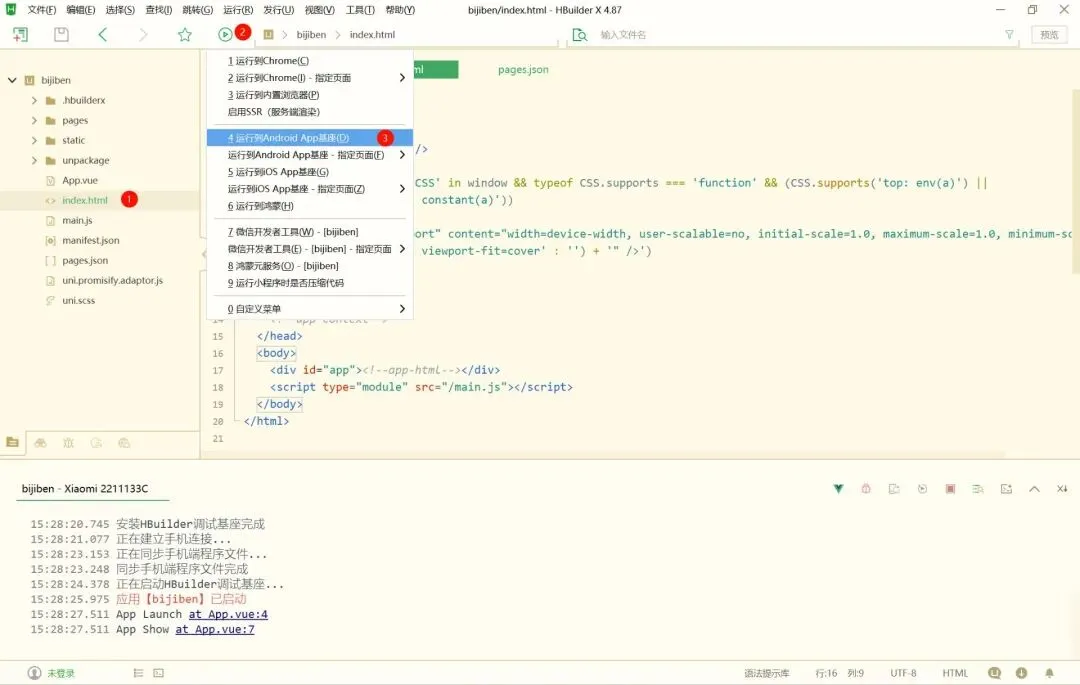Save the file with the floppy disk icon

(x=61, y=34)
